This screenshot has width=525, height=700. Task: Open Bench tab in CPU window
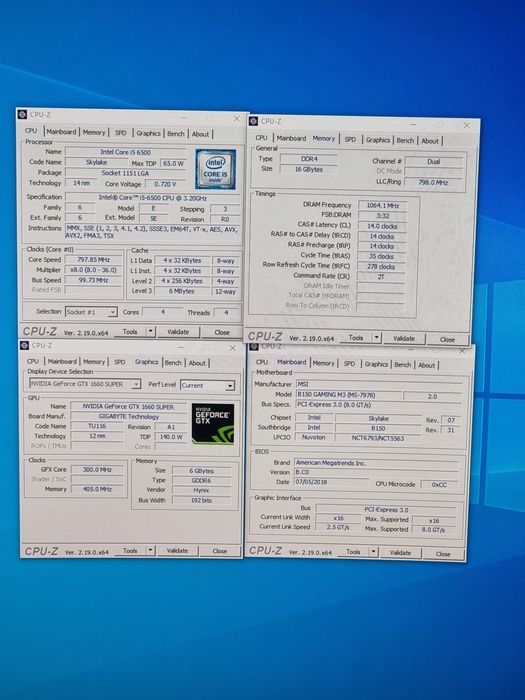(x=175, y=134)
